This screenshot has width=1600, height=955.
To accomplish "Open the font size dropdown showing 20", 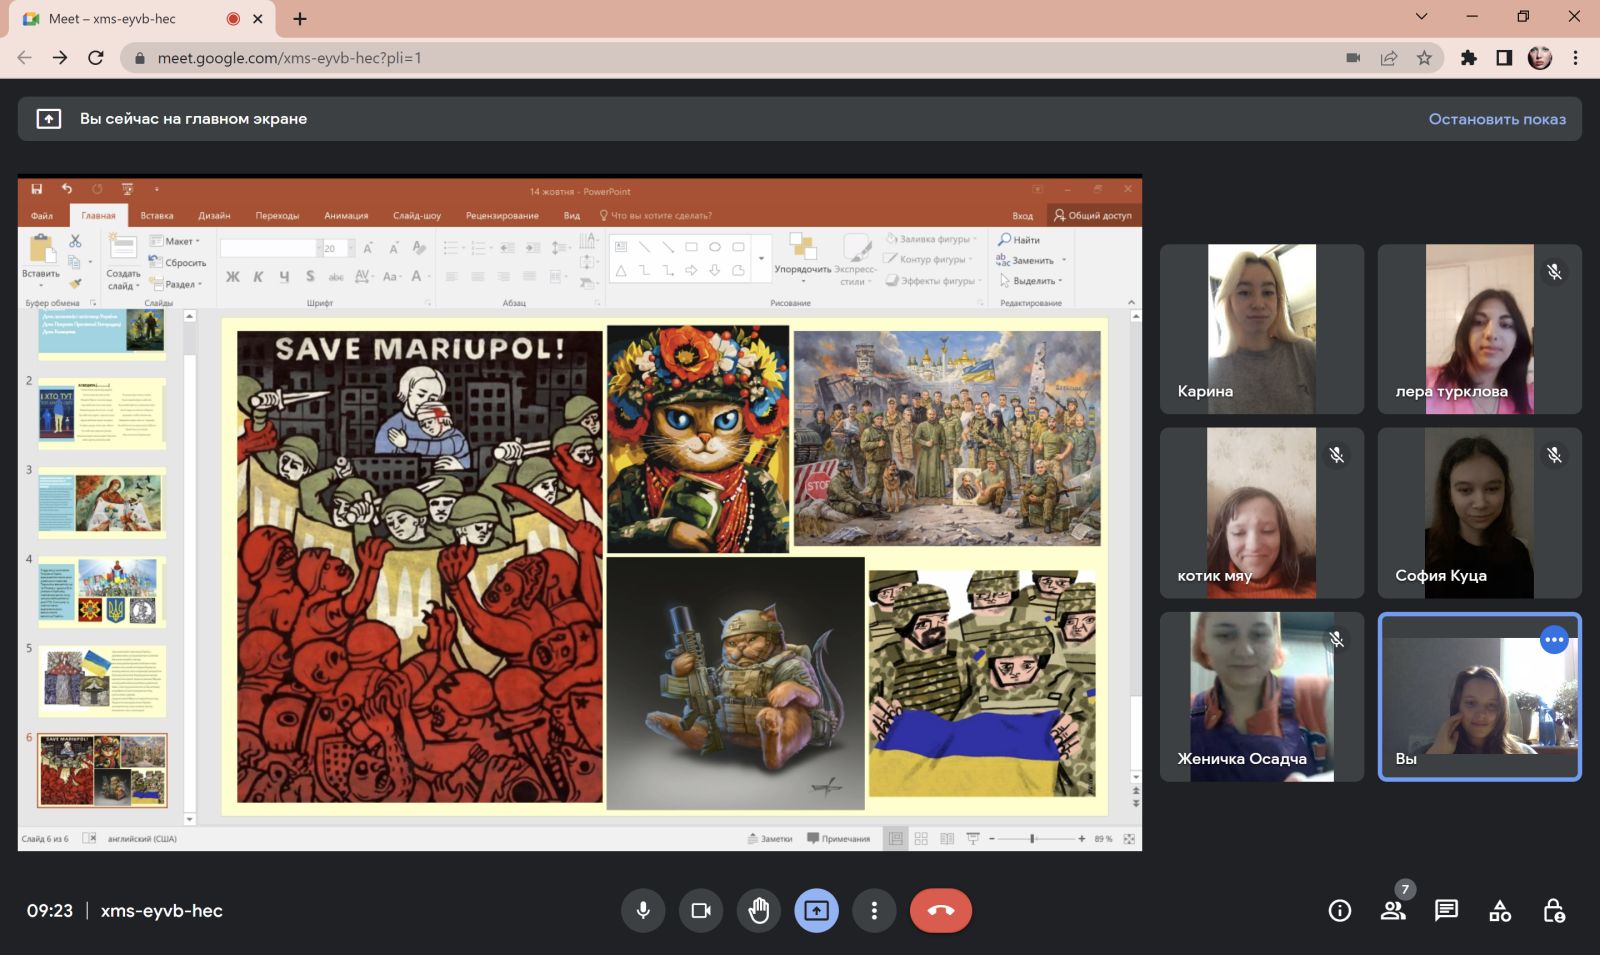I will (x=351, y=248).
